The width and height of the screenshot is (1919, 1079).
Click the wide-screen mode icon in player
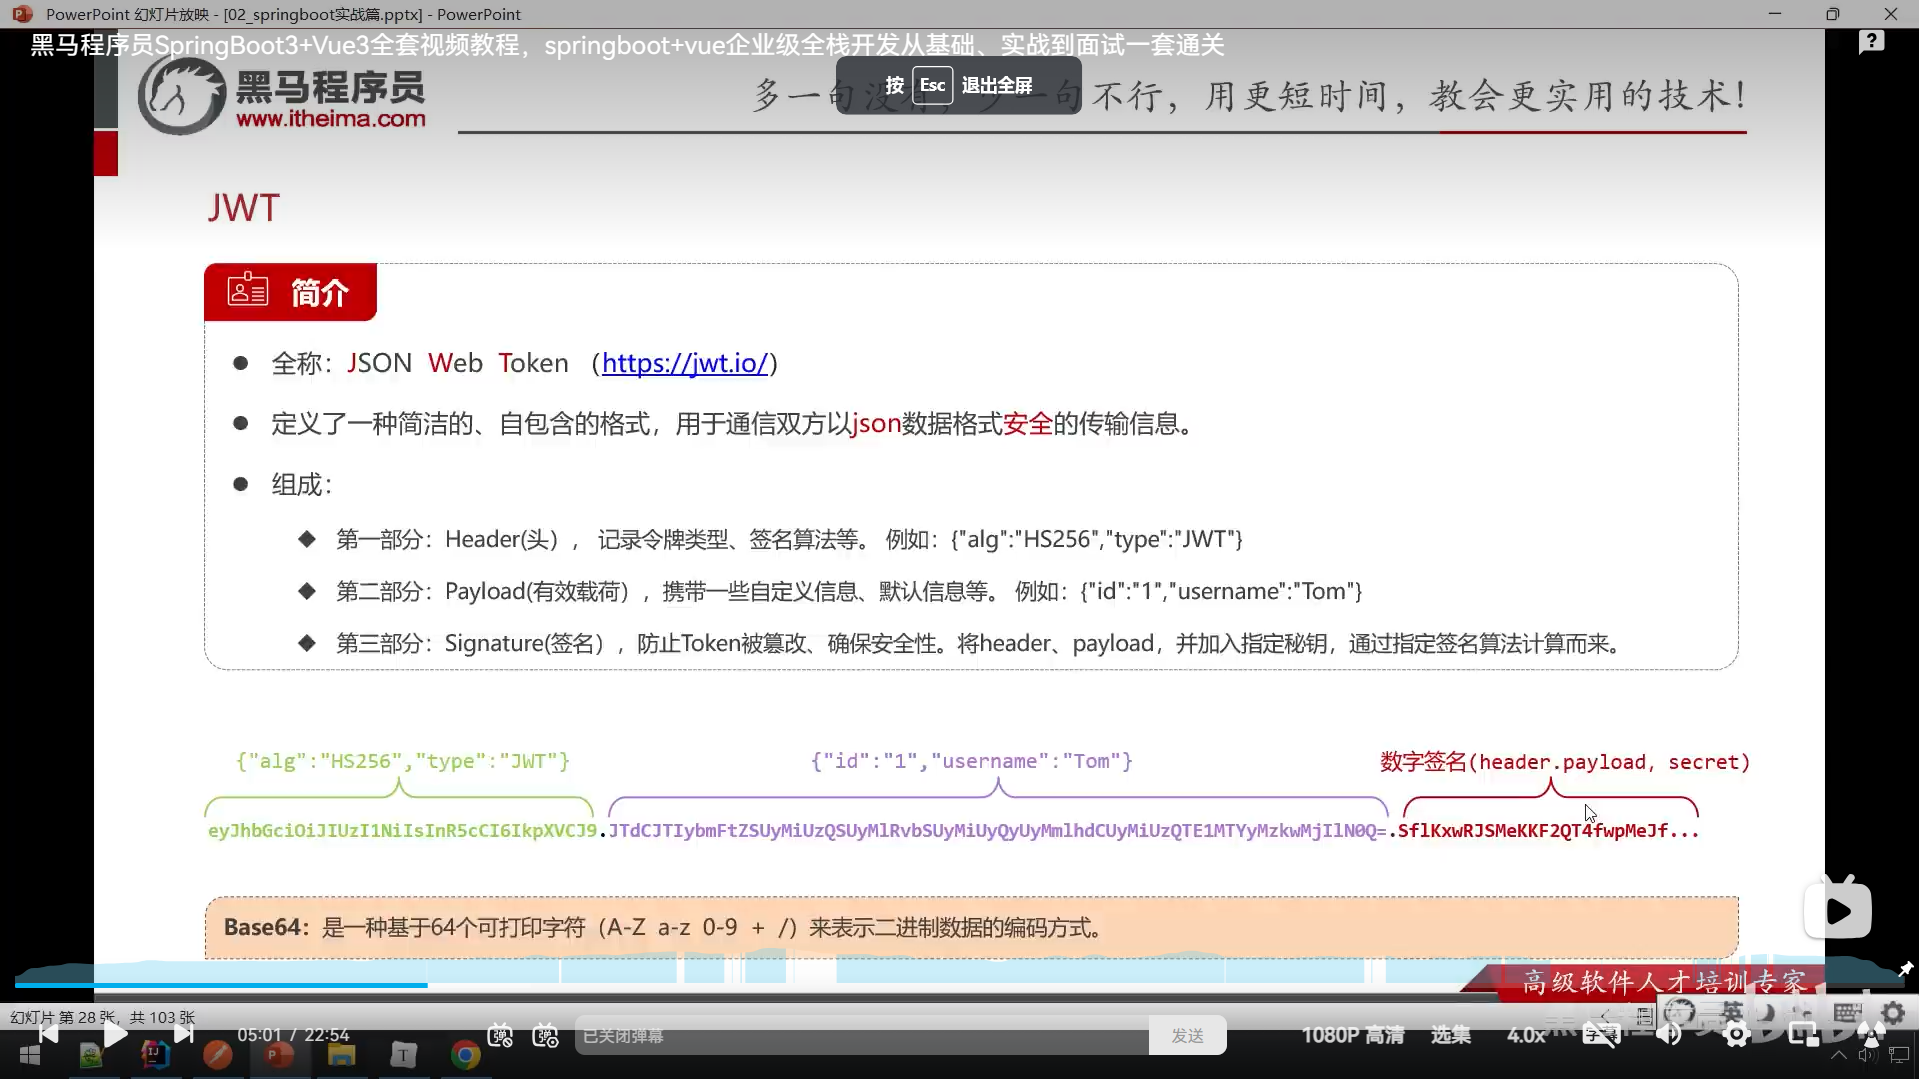coord(1871,1033)
